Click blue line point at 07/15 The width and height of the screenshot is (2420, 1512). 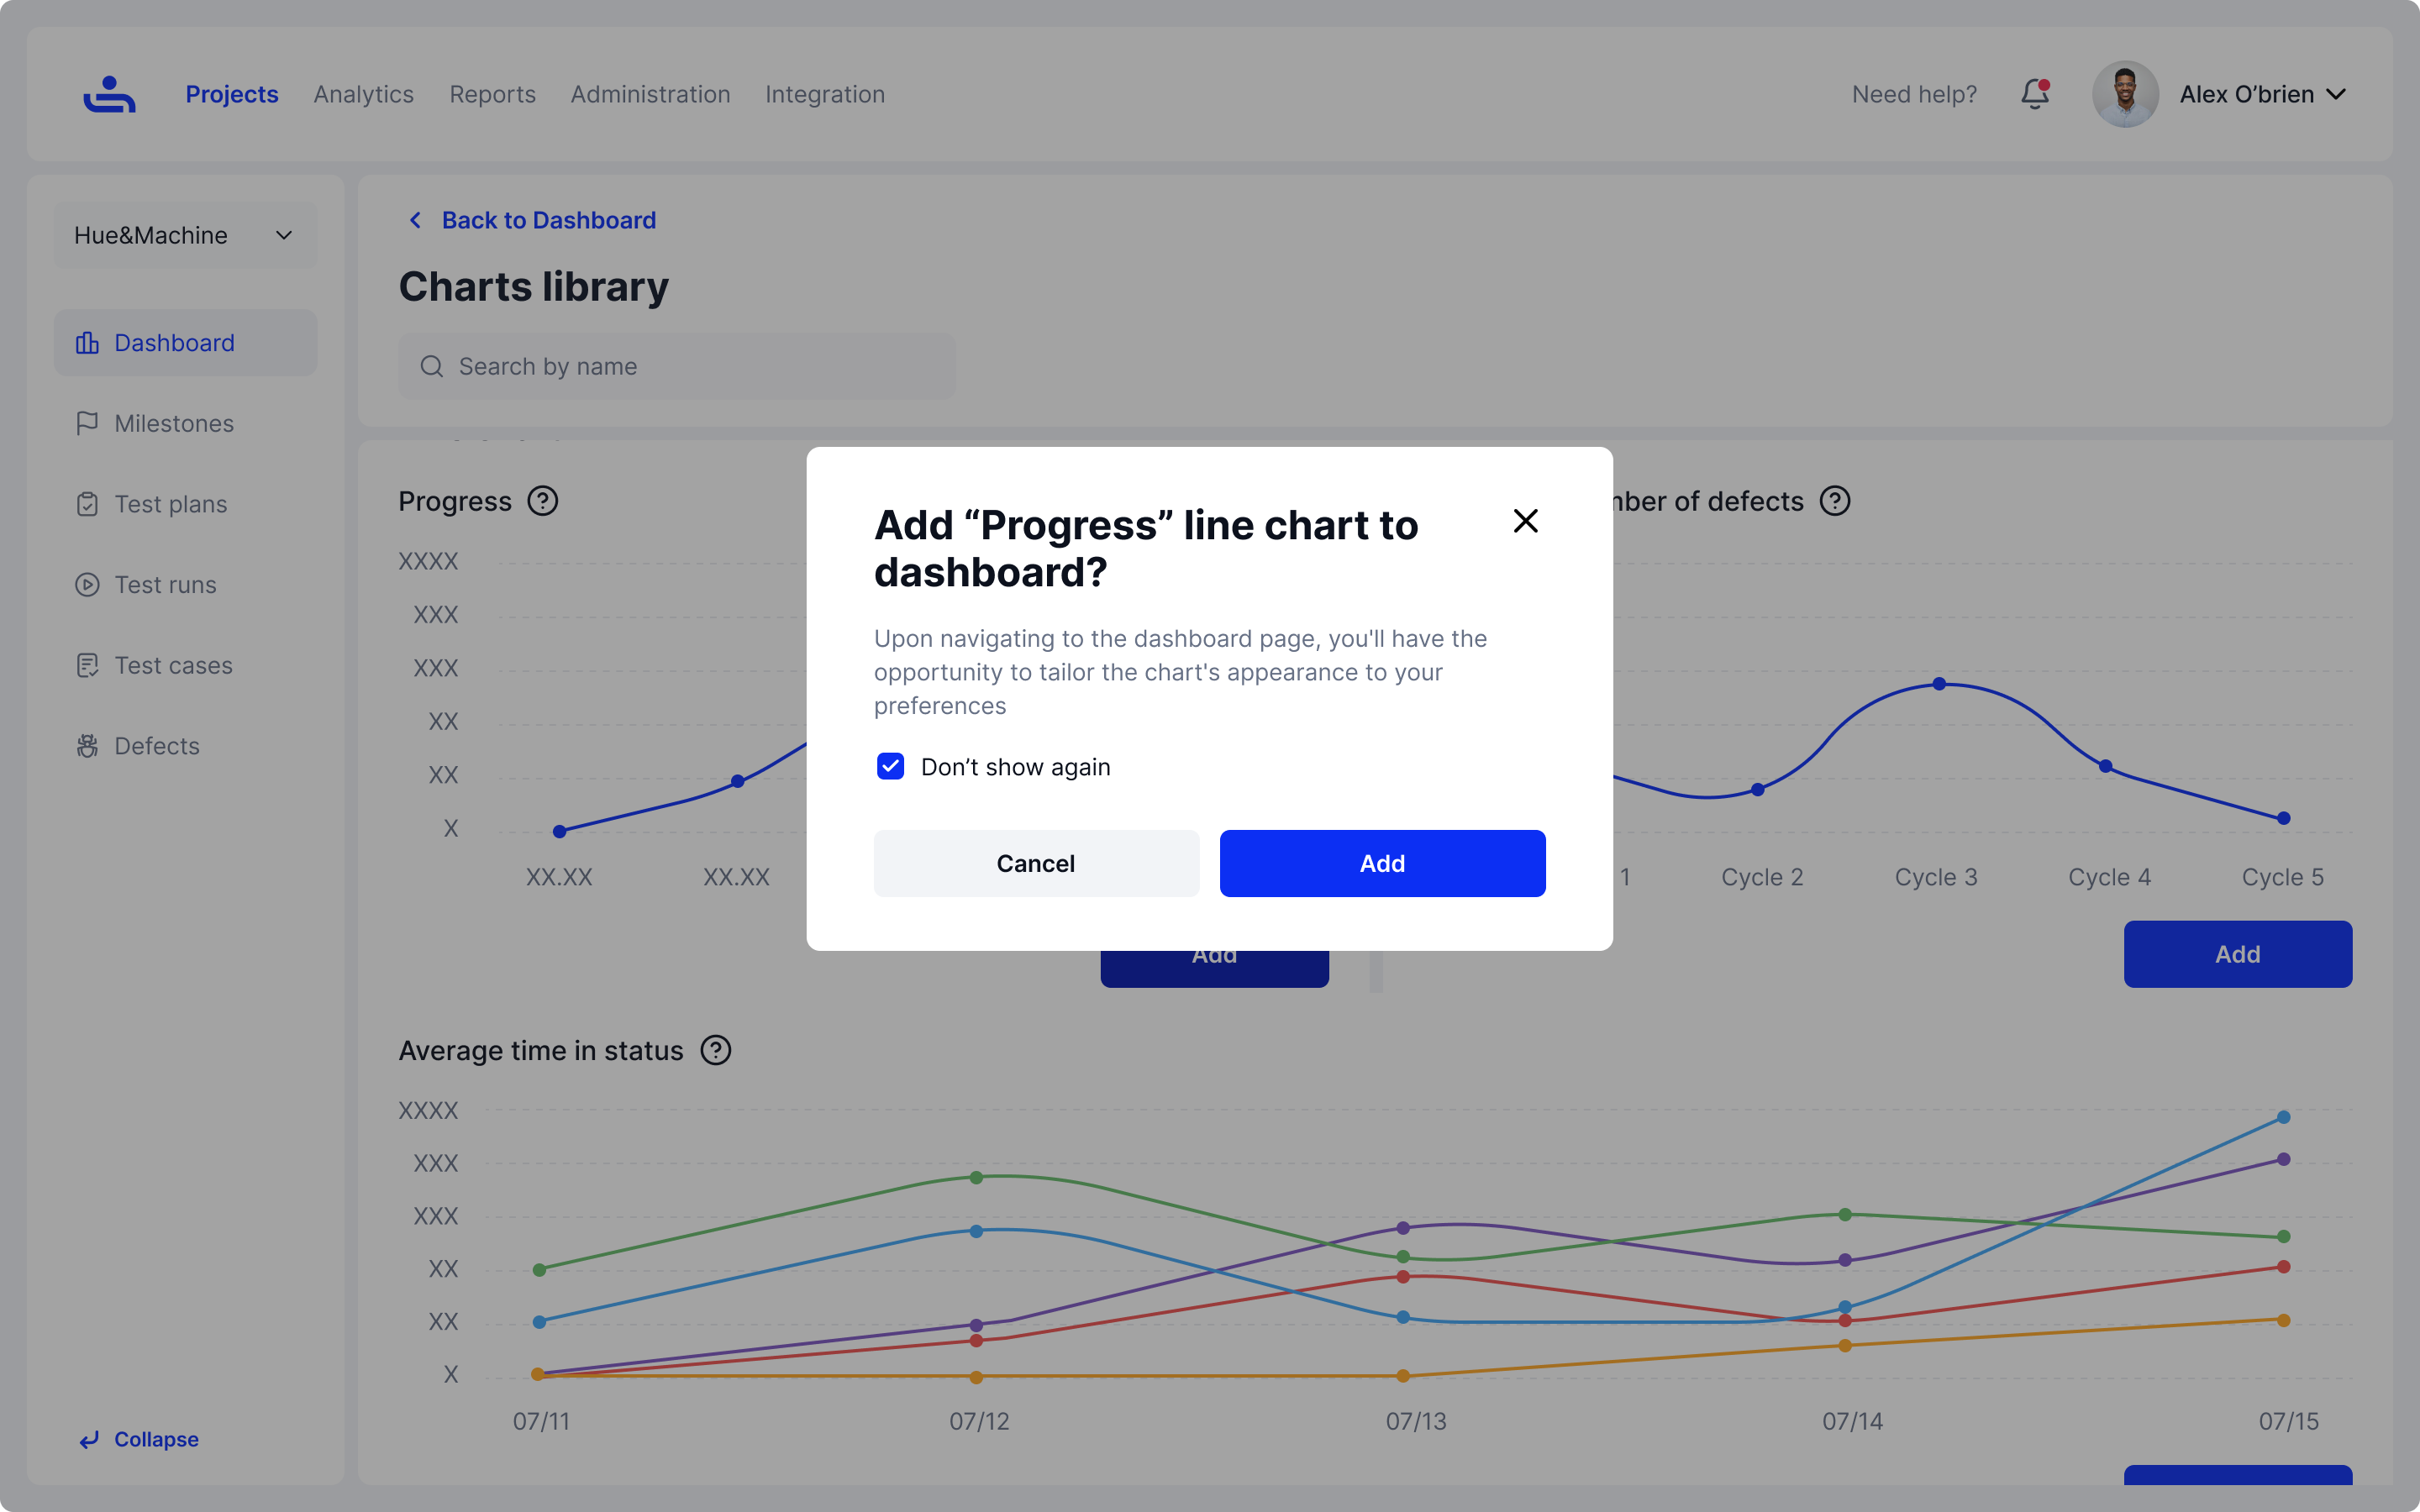[x=2284, y=1117]
